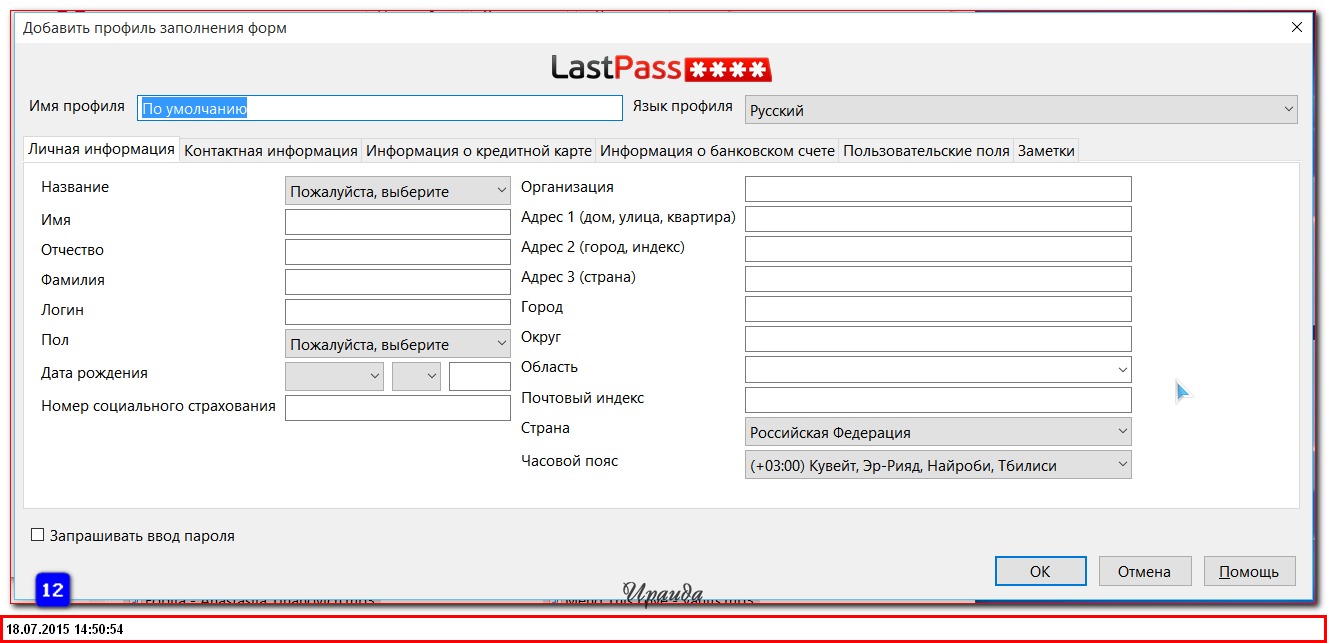Screen dimensions: 1327x643
Task: Click the "Адрес 3 (страна)" field
Action: point(938,279)
